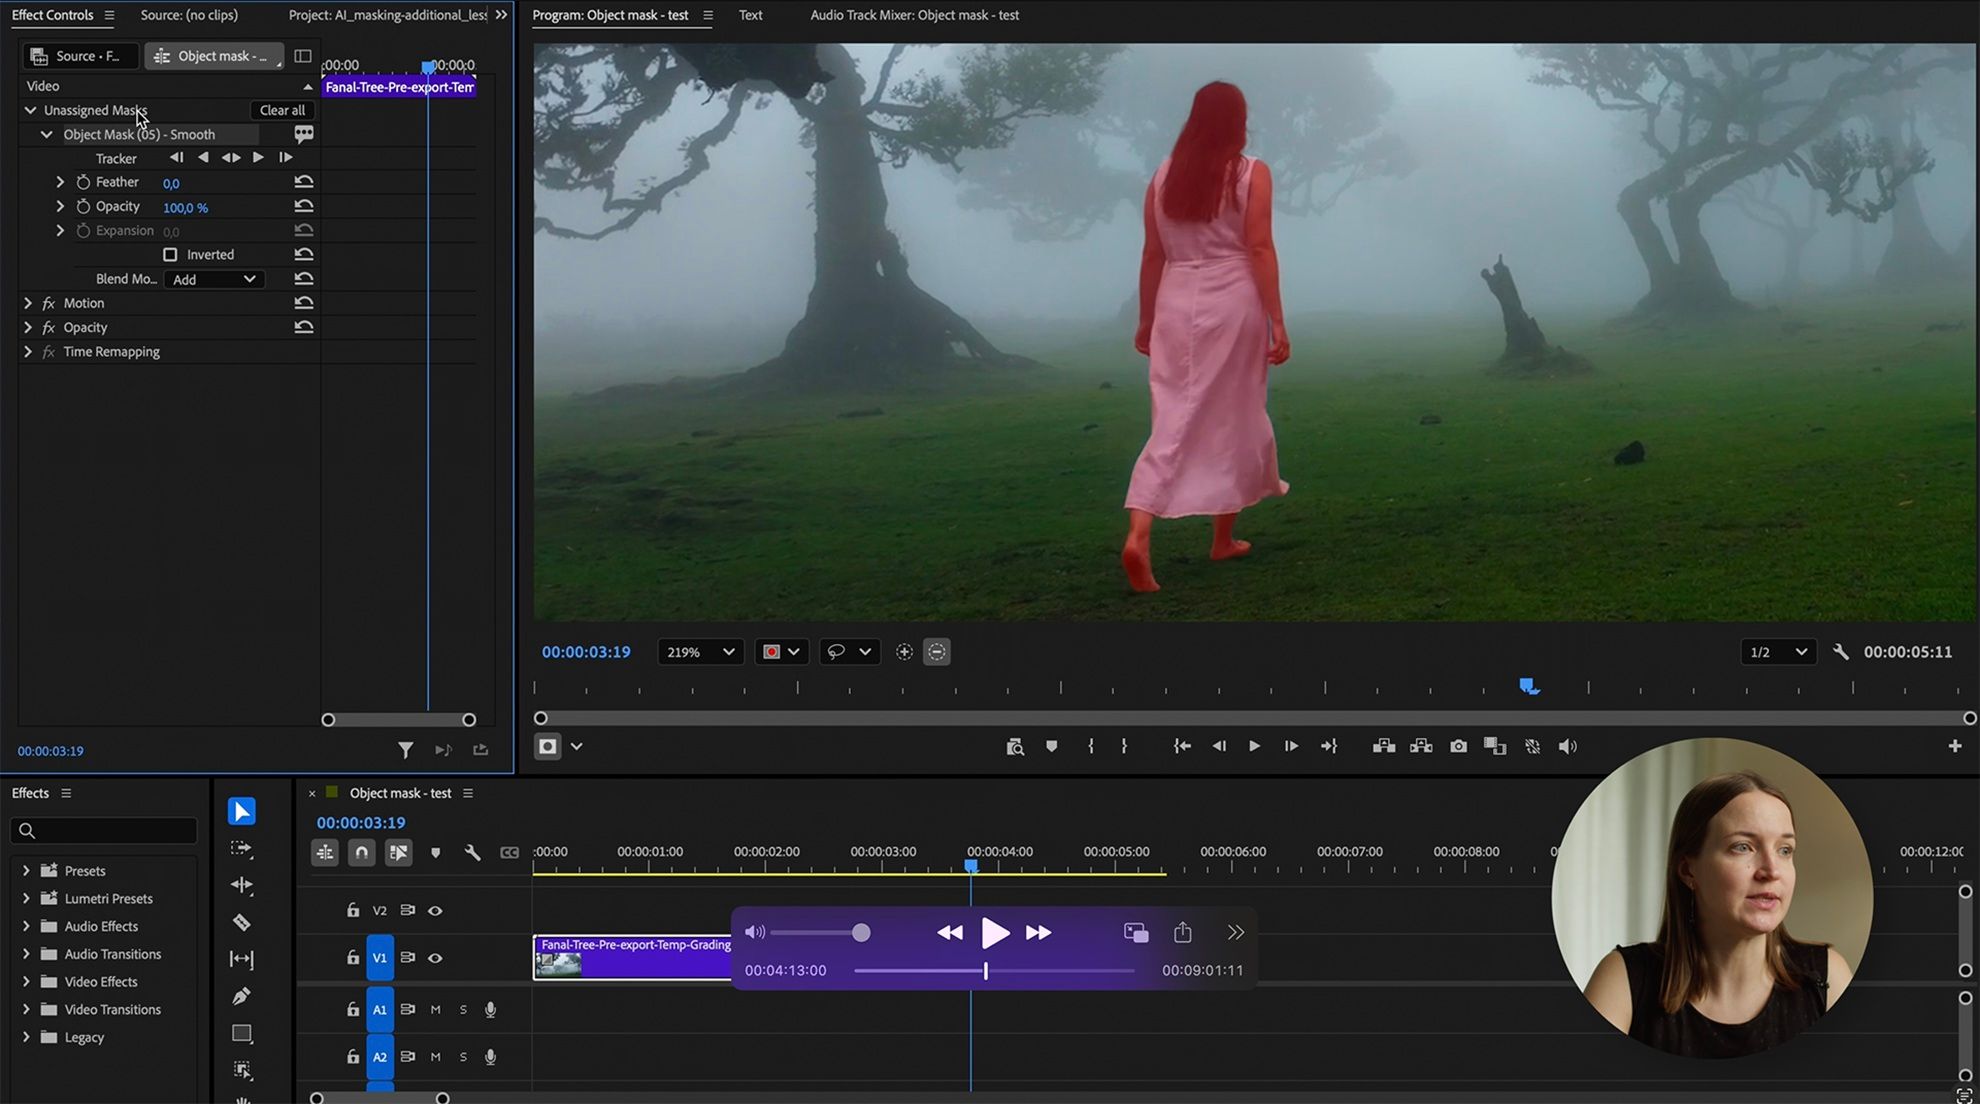Select the Ripple Edit tool
The image size is (1980, 1104).
[241, 885]
